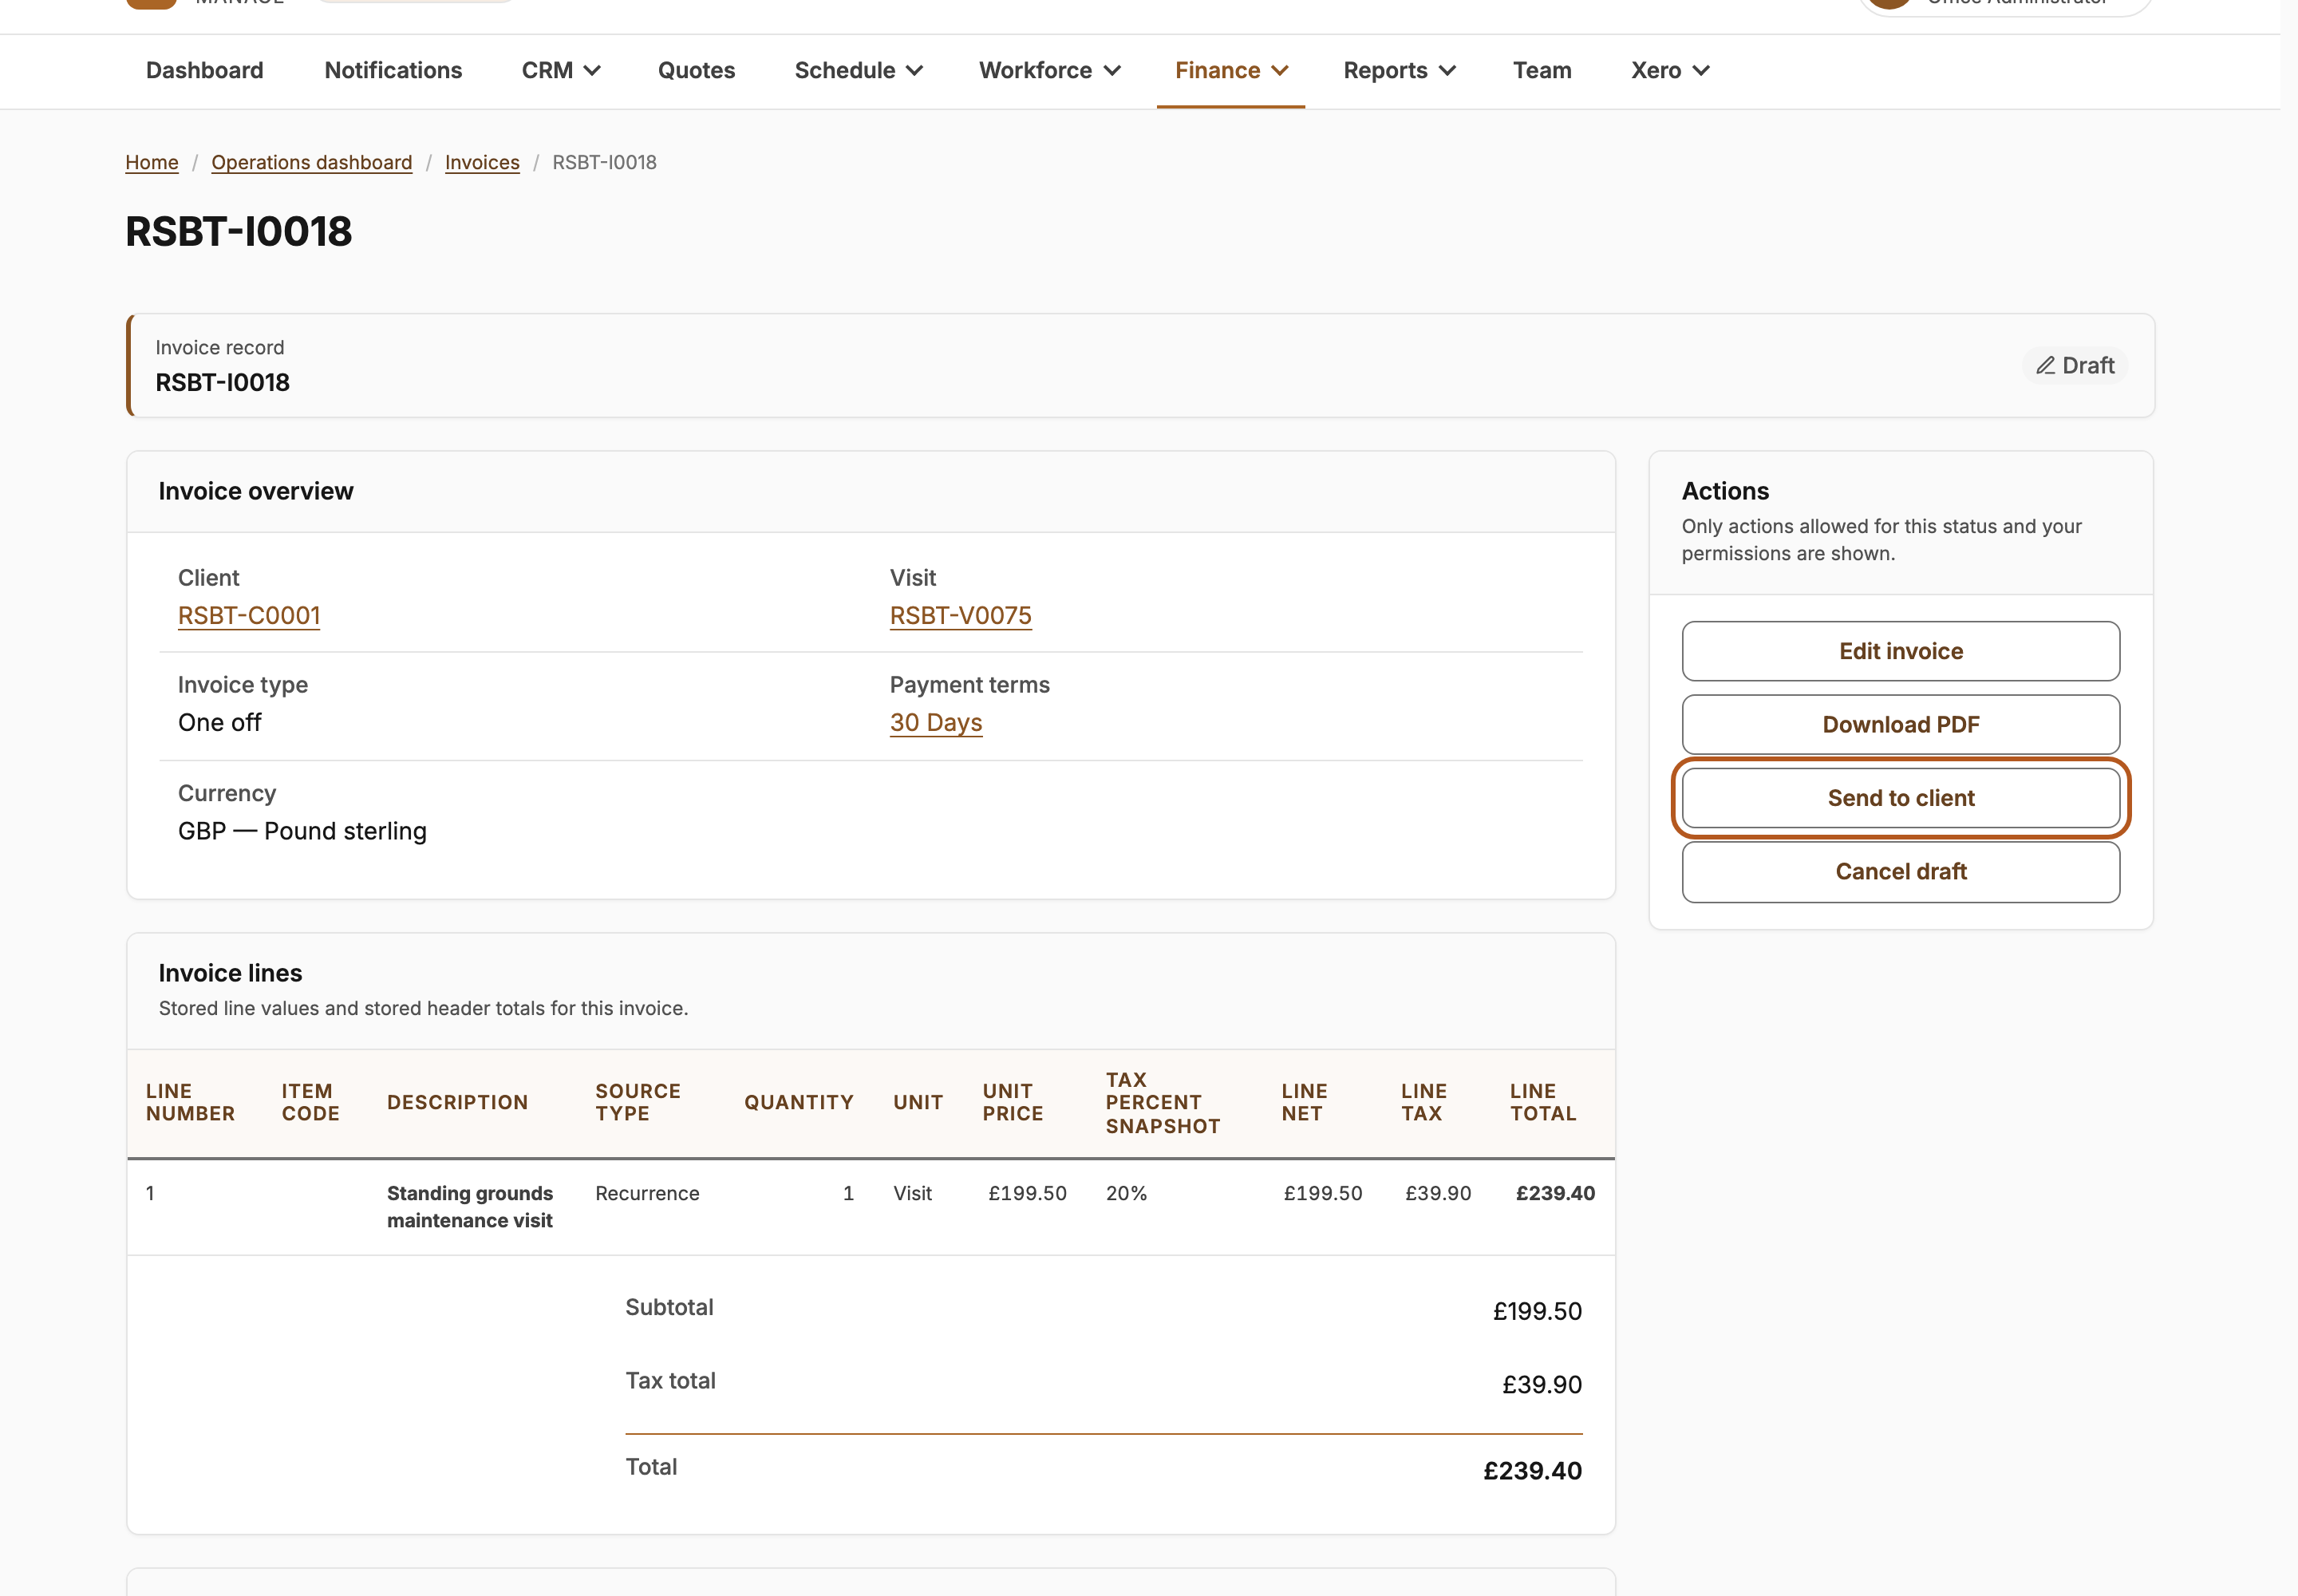
Task: Open visit RSBT-V0075 link
Action: (960, 616)
